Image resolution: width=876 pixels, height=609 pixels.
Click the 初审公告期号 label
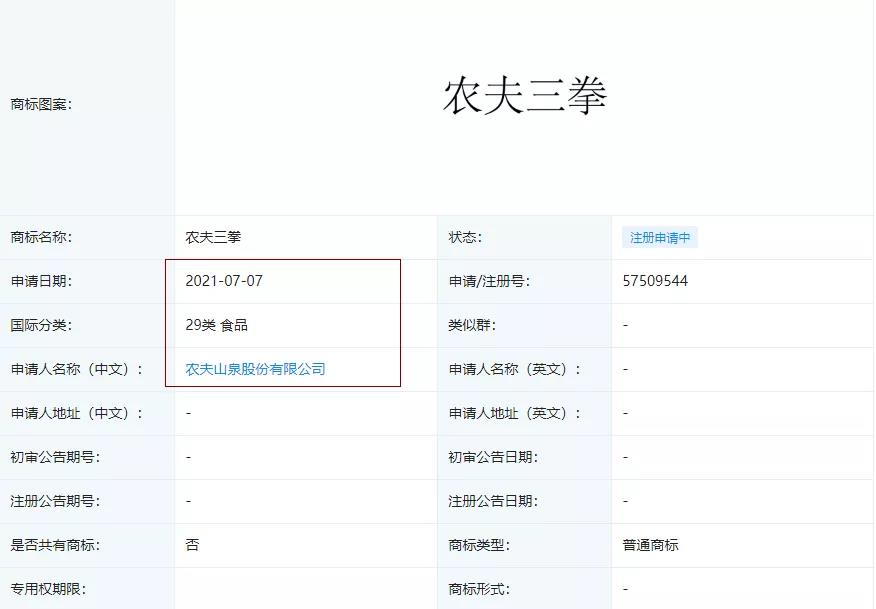click(55, 458)
